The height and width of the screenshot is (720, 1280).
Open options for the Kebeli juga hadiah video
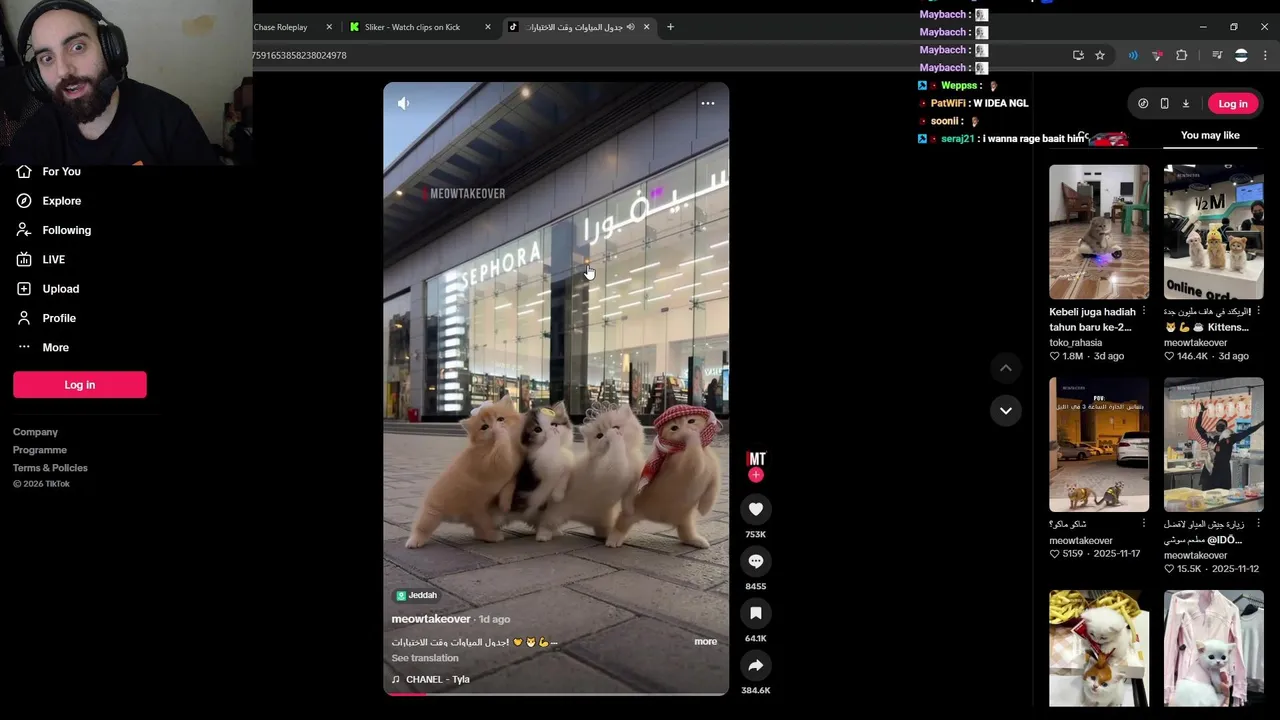[1144, 312]
